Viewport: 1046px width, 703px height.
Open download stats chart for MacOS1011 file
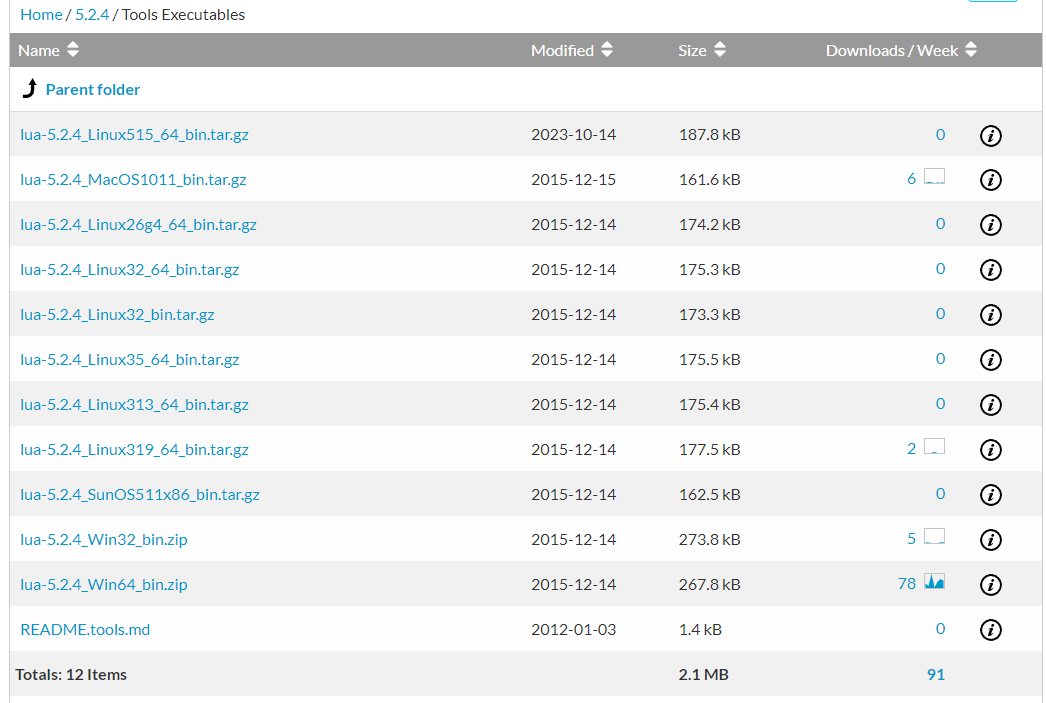[935, 177]
